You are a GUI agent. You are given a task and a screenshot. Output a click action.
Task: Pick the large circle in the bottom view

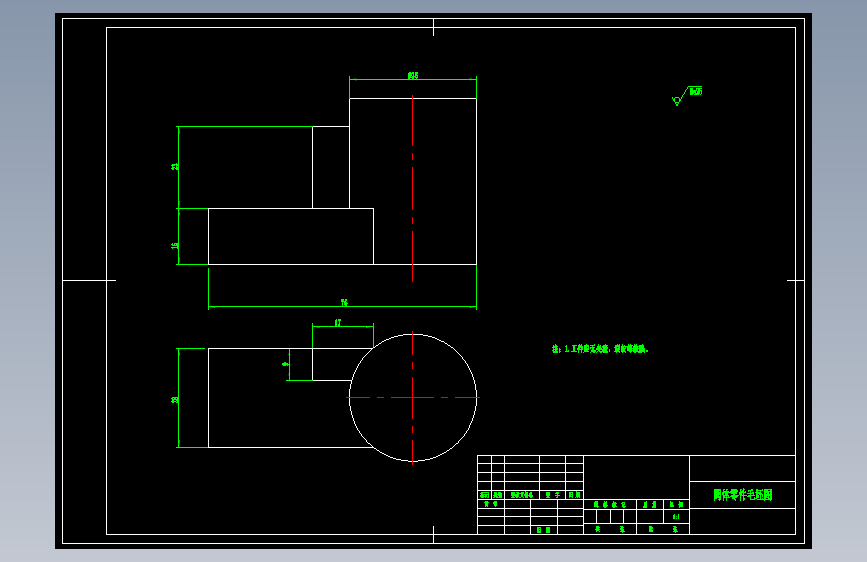pyautogui.click(x=413, y=397)
